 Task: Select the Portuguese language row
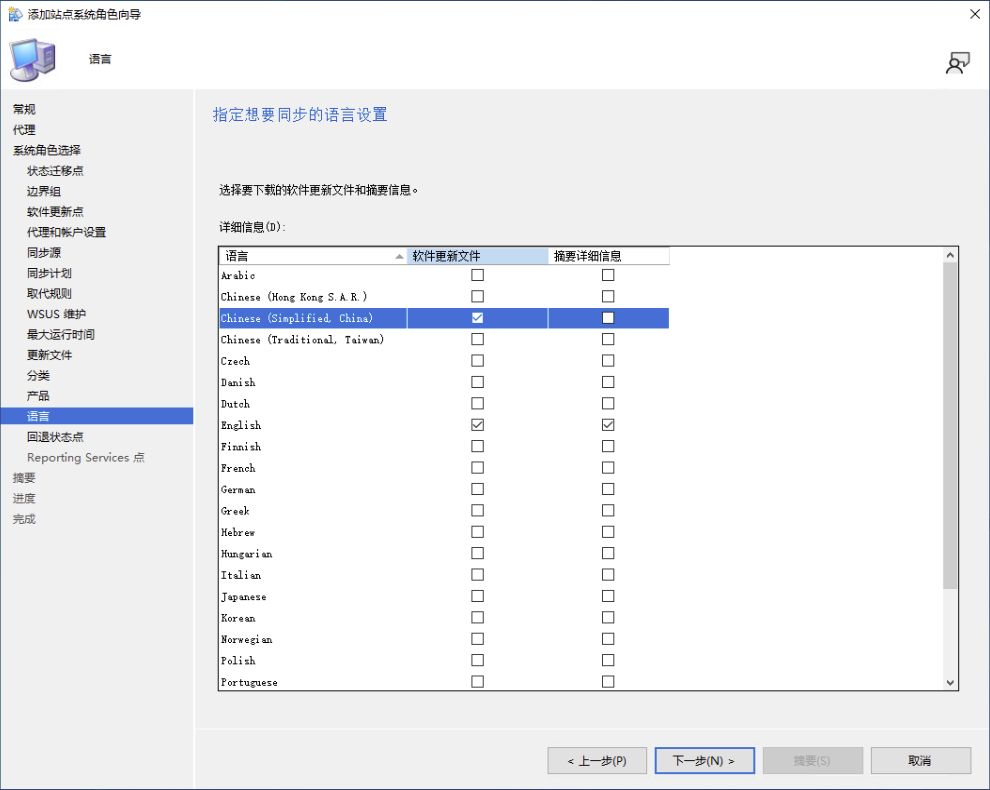pos(444,681)
